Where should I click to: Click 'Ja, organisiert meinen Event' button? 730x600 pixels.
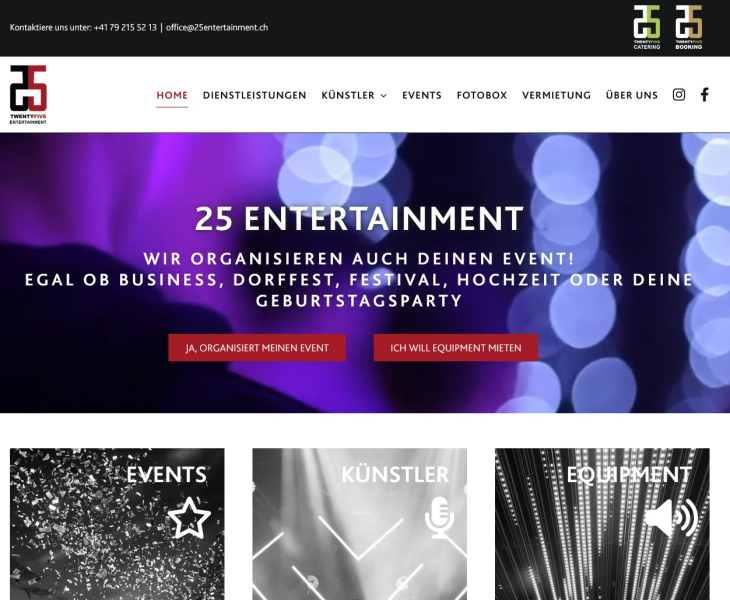pos(257,348)
